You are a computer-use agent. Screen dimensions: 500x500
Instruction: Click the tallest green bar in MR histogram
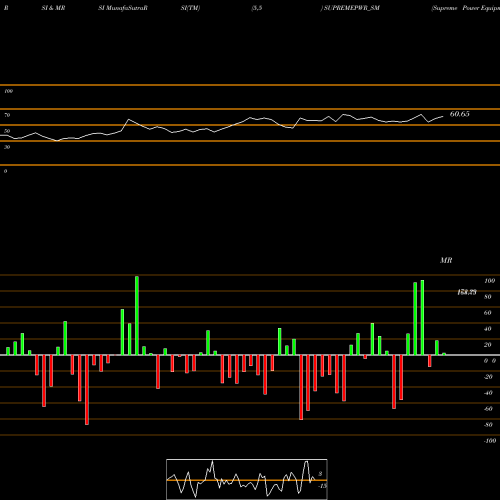click(x=137, y=315)
